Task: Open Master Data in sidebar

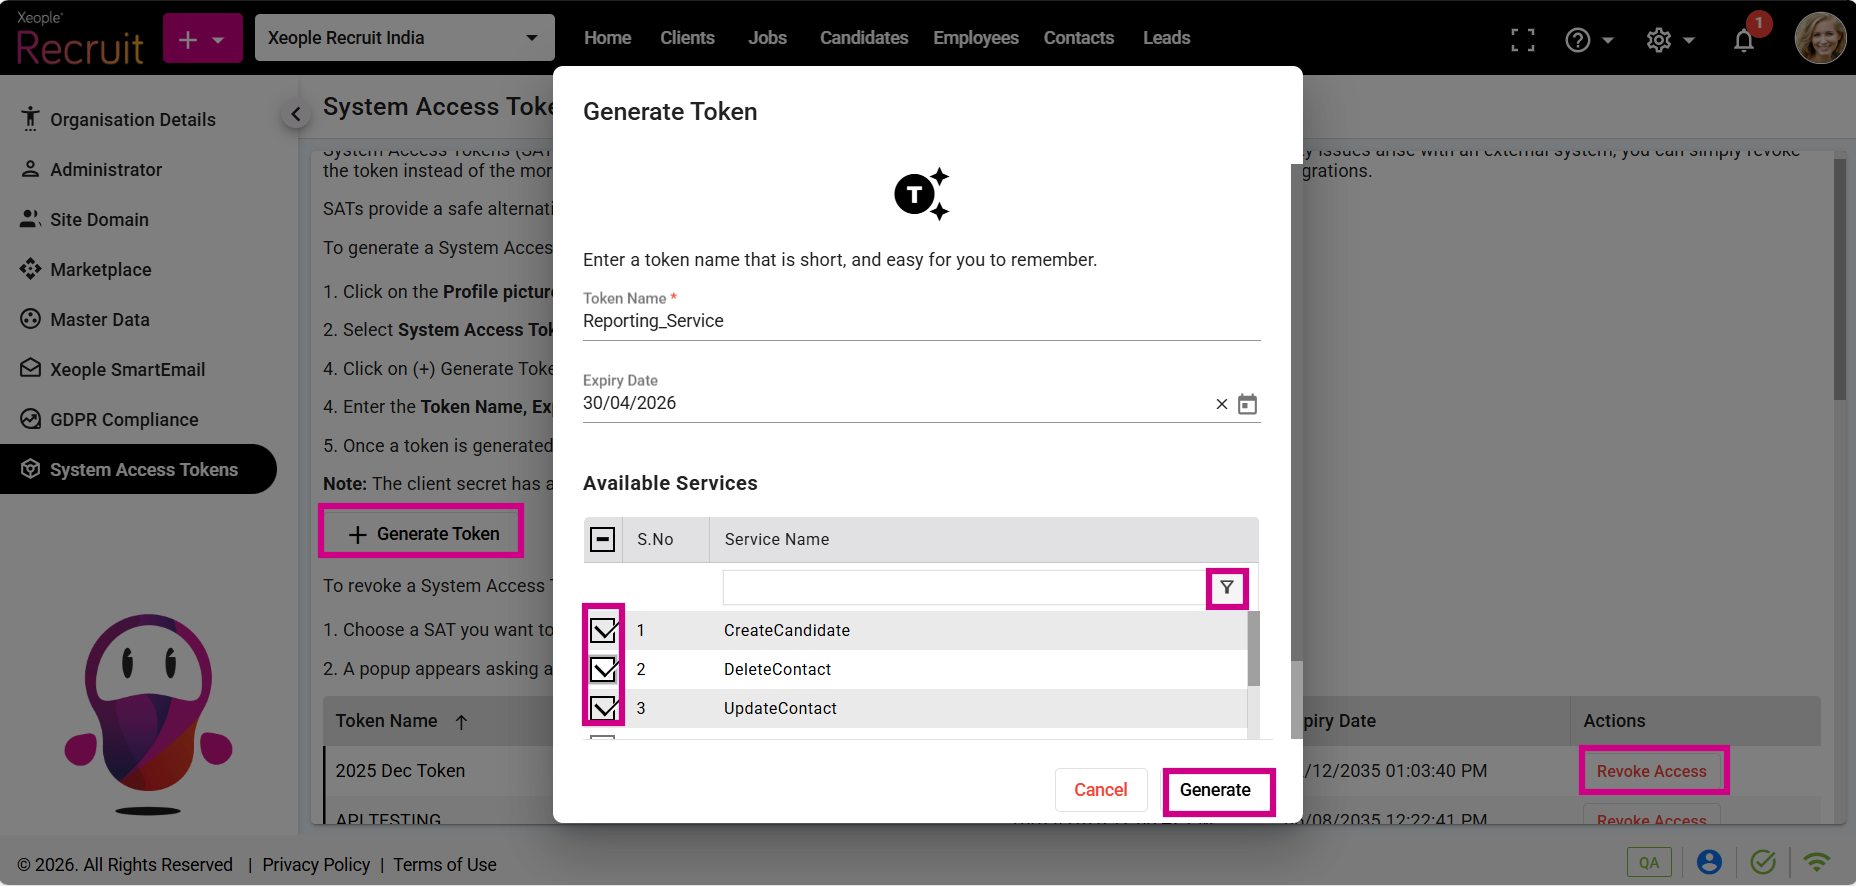Action: [x=99, y=320]
